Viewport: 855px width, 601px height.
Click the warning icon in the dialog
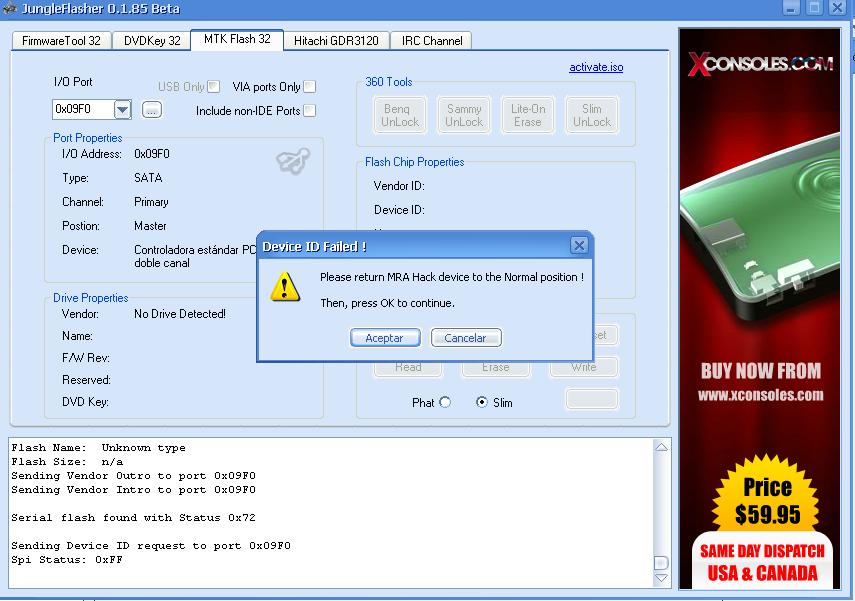(285, 286)
